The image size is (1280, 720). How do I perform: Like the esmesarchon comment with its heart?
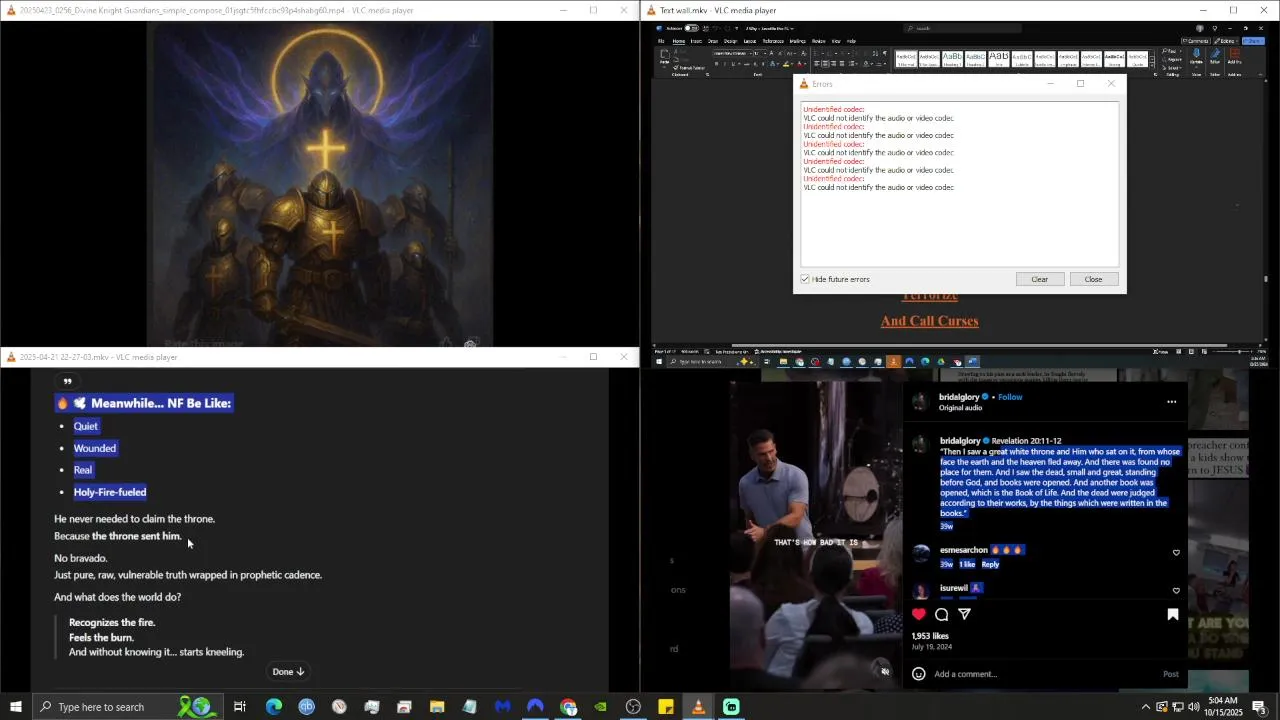coord(1176,552)
